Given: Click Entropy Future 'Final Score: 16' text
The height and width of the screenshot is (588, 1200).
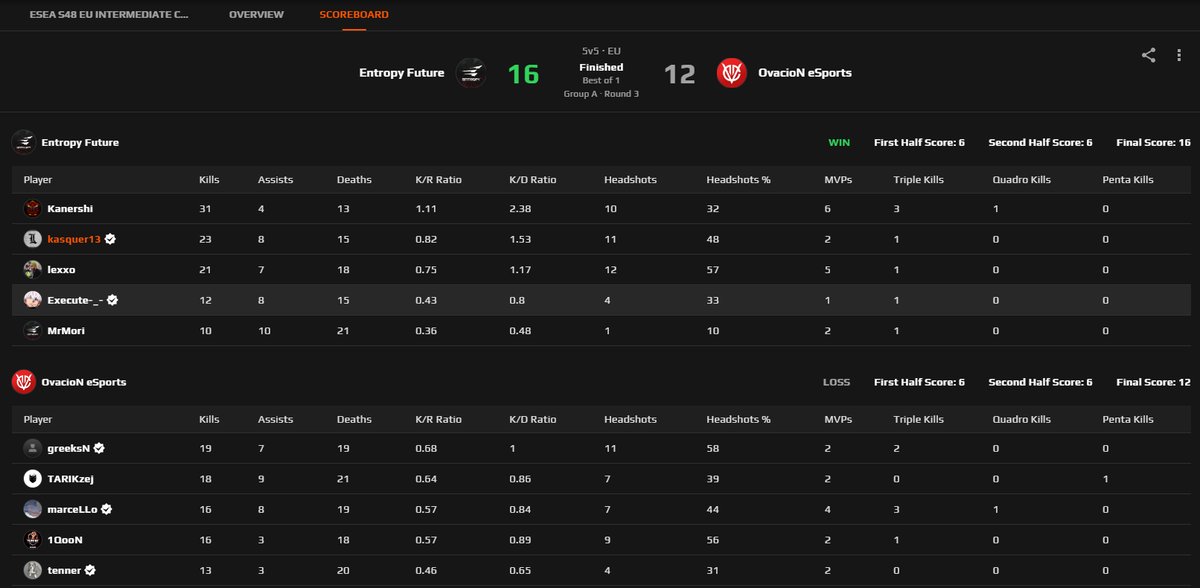Looking at the screenshot, I should coord(1153,142).
